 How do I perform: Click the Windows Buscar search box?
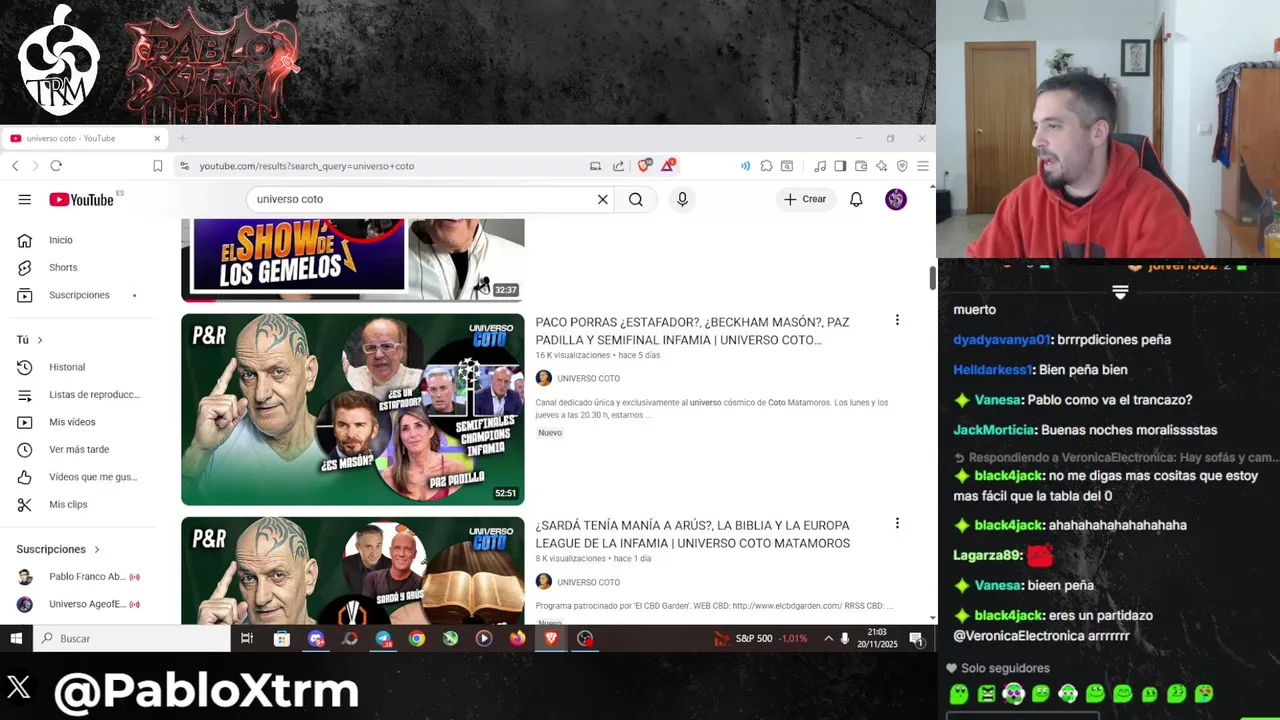click(x=131, y=638)
